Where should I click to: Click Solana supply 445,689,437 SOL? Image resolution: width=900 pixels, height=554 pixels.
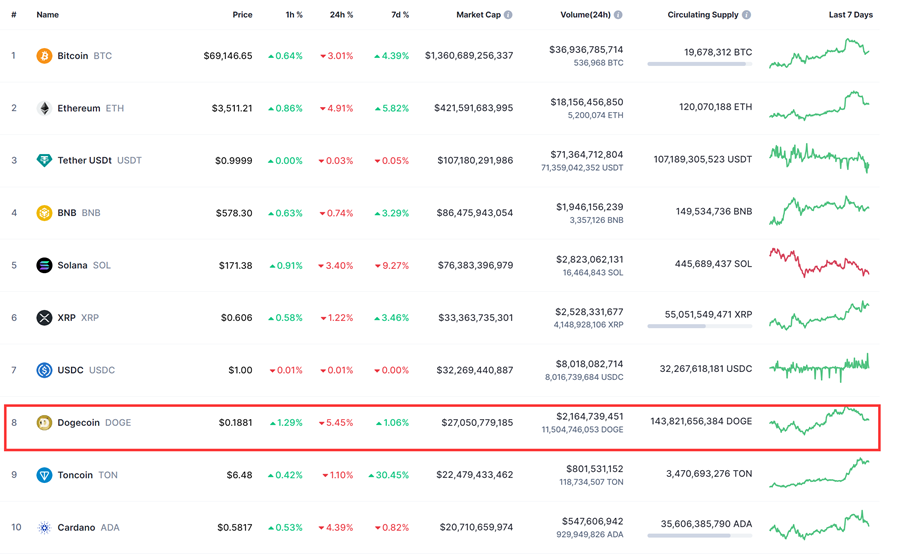tap(713, 264)
